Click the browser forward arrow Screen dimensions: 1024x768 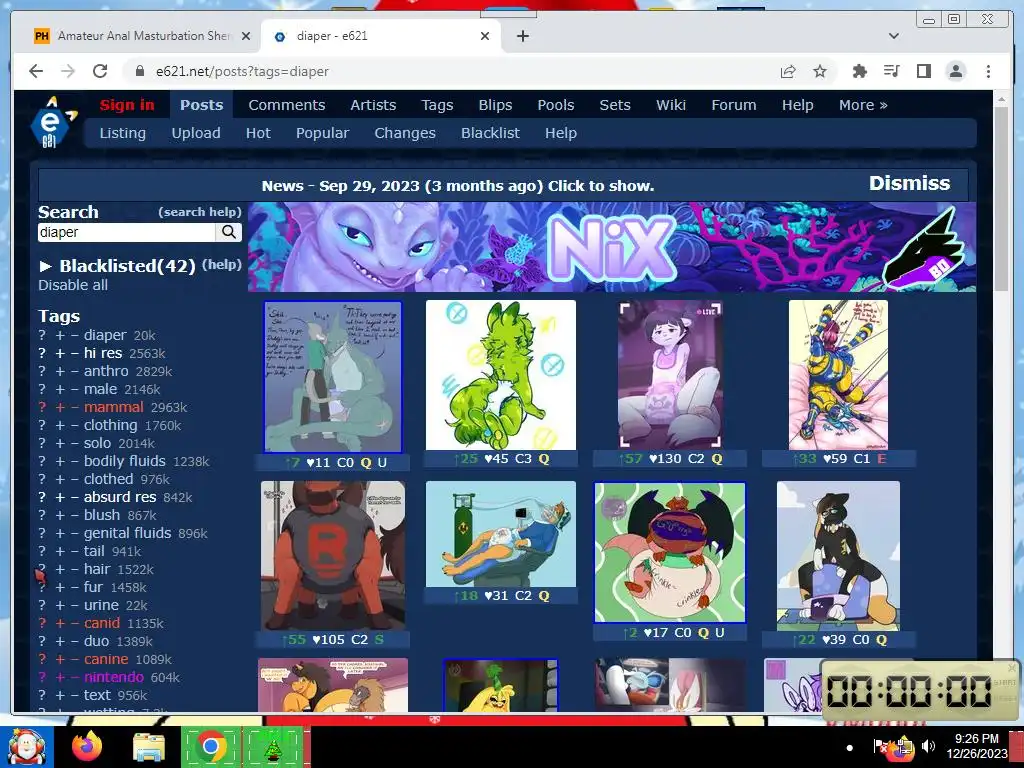68,71
